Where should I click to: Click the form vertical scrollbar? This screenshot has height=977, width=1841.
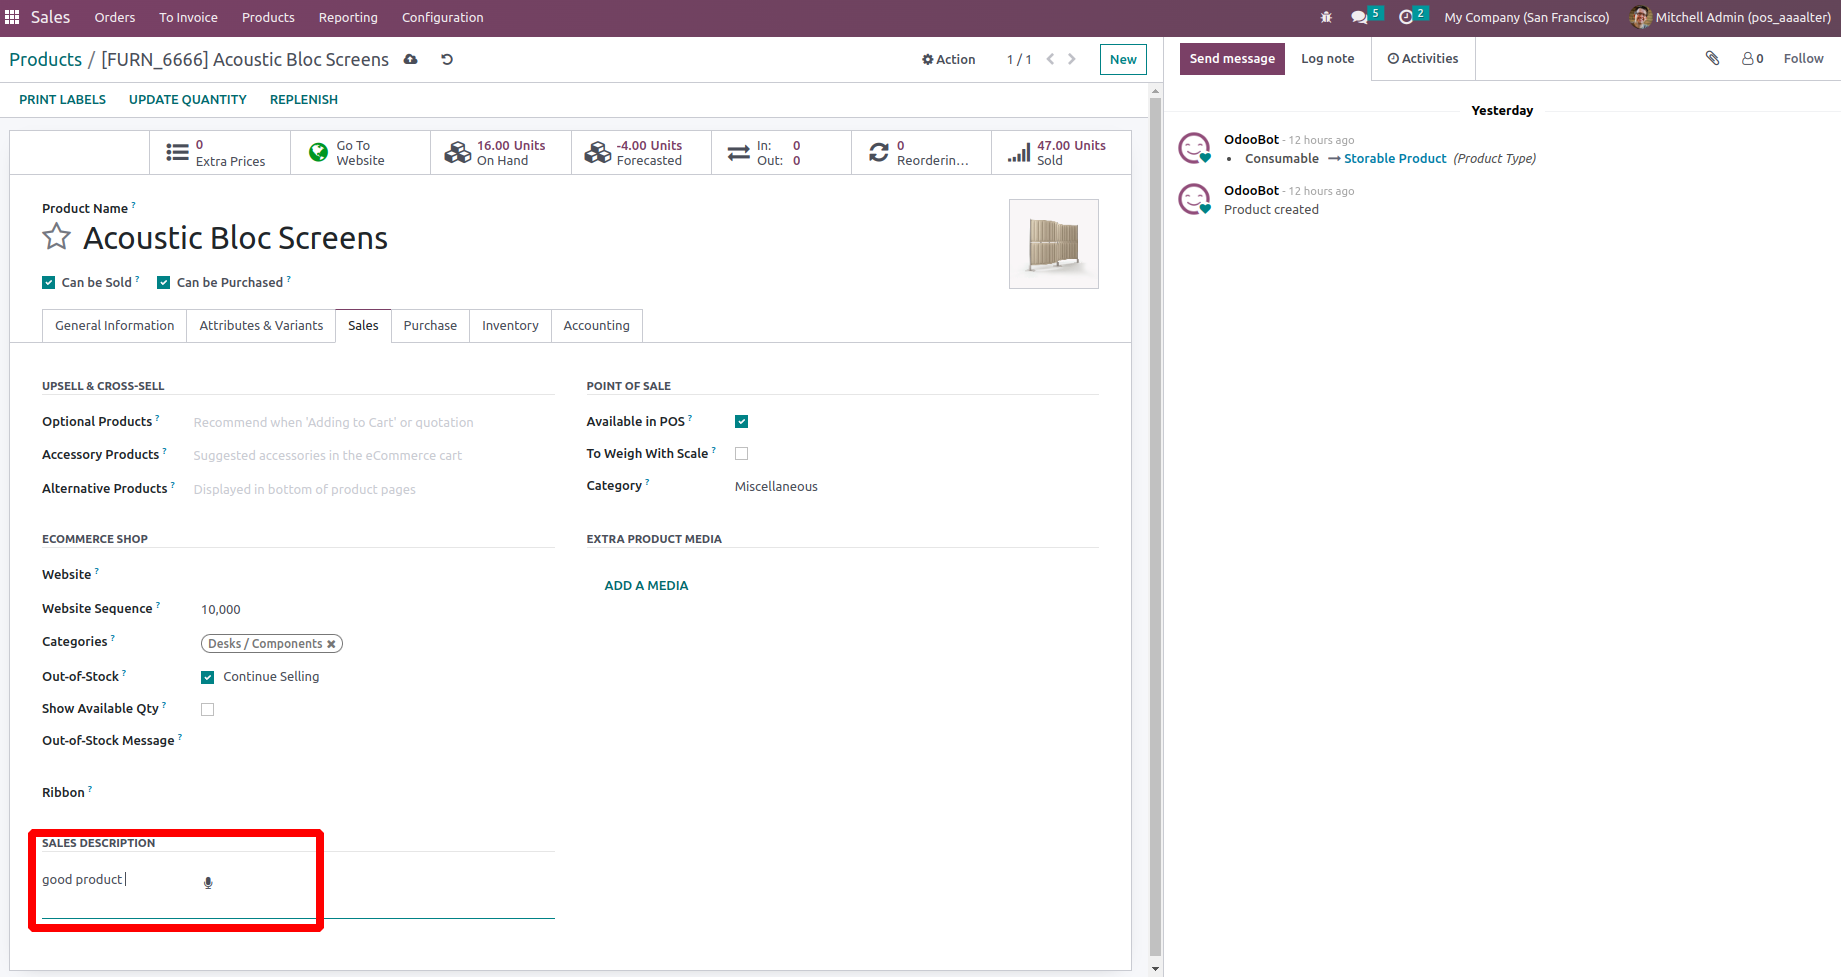click(x=1155, y=527)
